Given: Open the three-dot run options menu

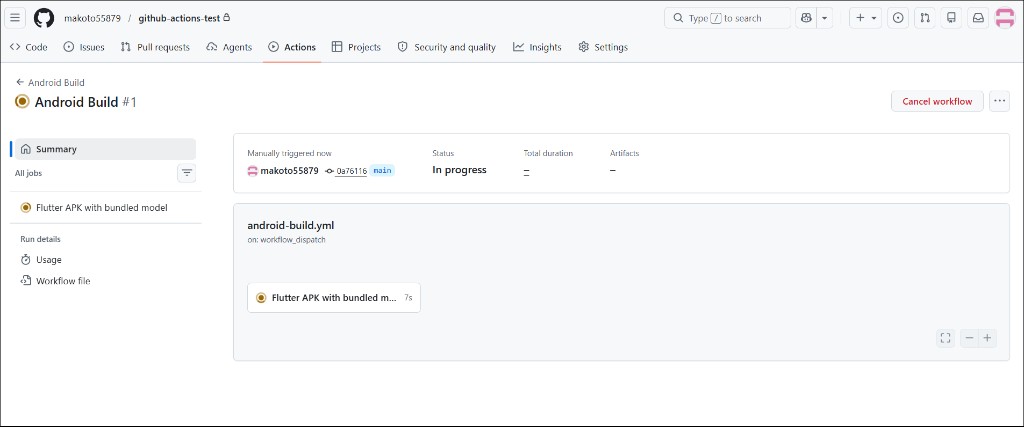Looking at the screenshot, I should (x=999, y=101).
